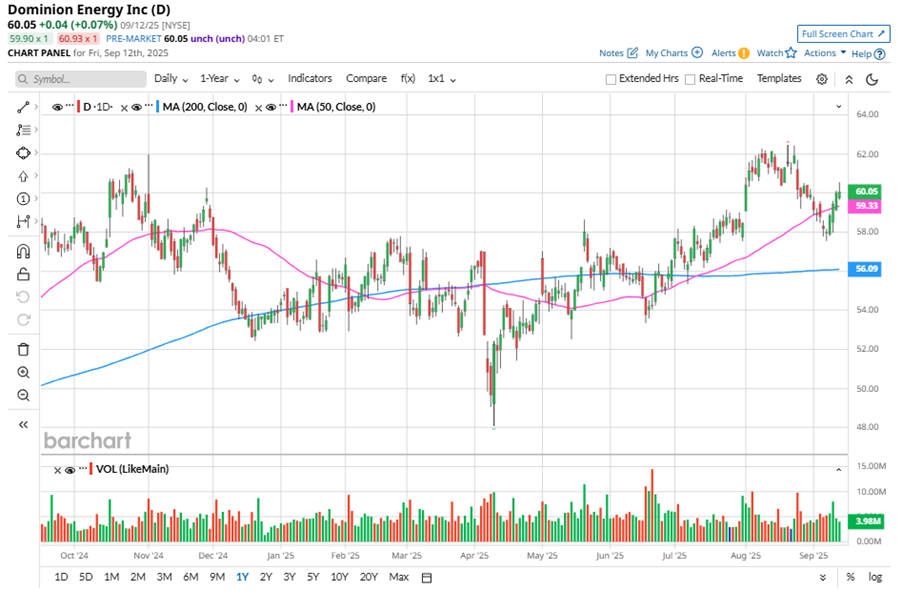Expand the trend line tool submenu arrow
The height and width of the screenshot is (591, 902).
36,107
